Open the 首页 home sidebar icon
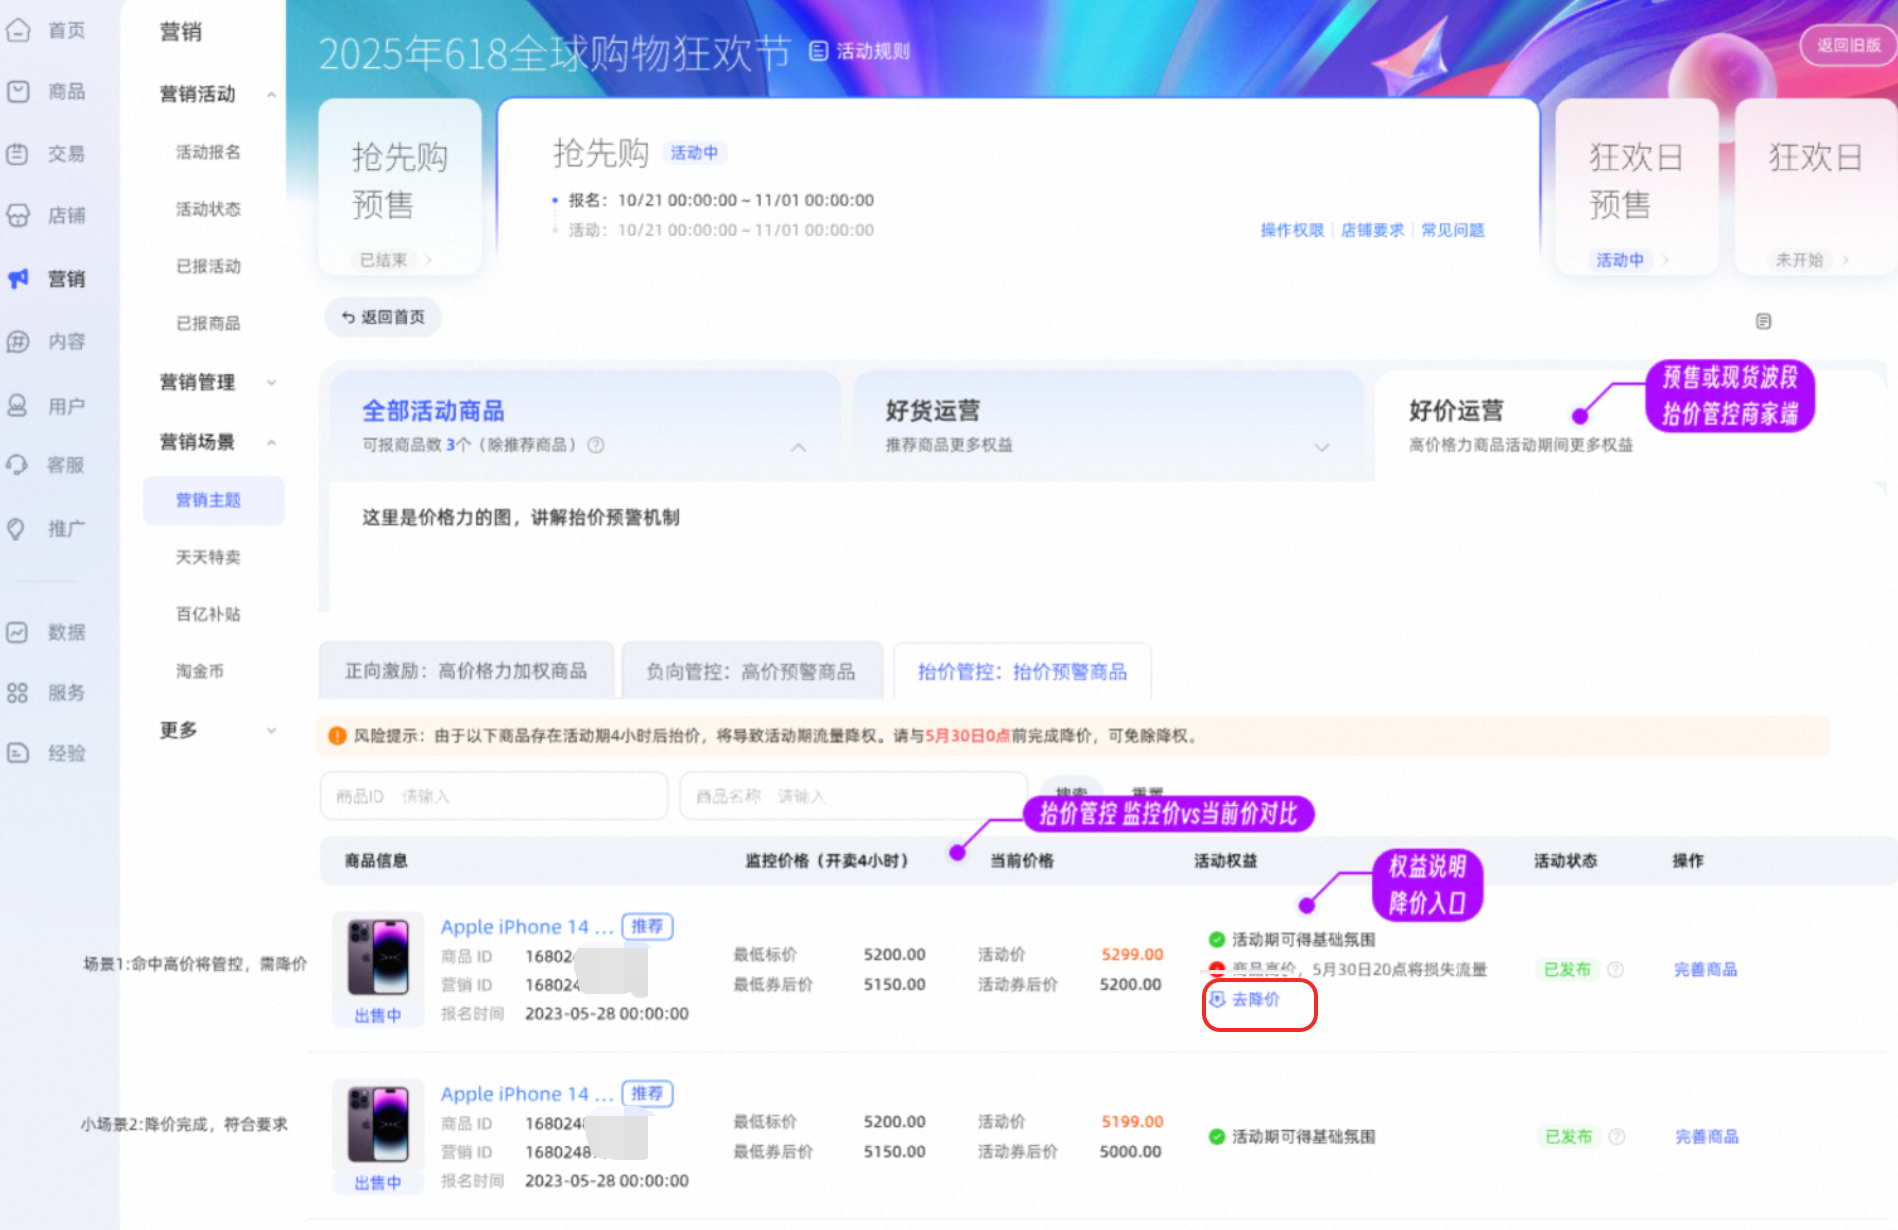The height and width of the screenshot is (1230, 1898). [18, 31]
